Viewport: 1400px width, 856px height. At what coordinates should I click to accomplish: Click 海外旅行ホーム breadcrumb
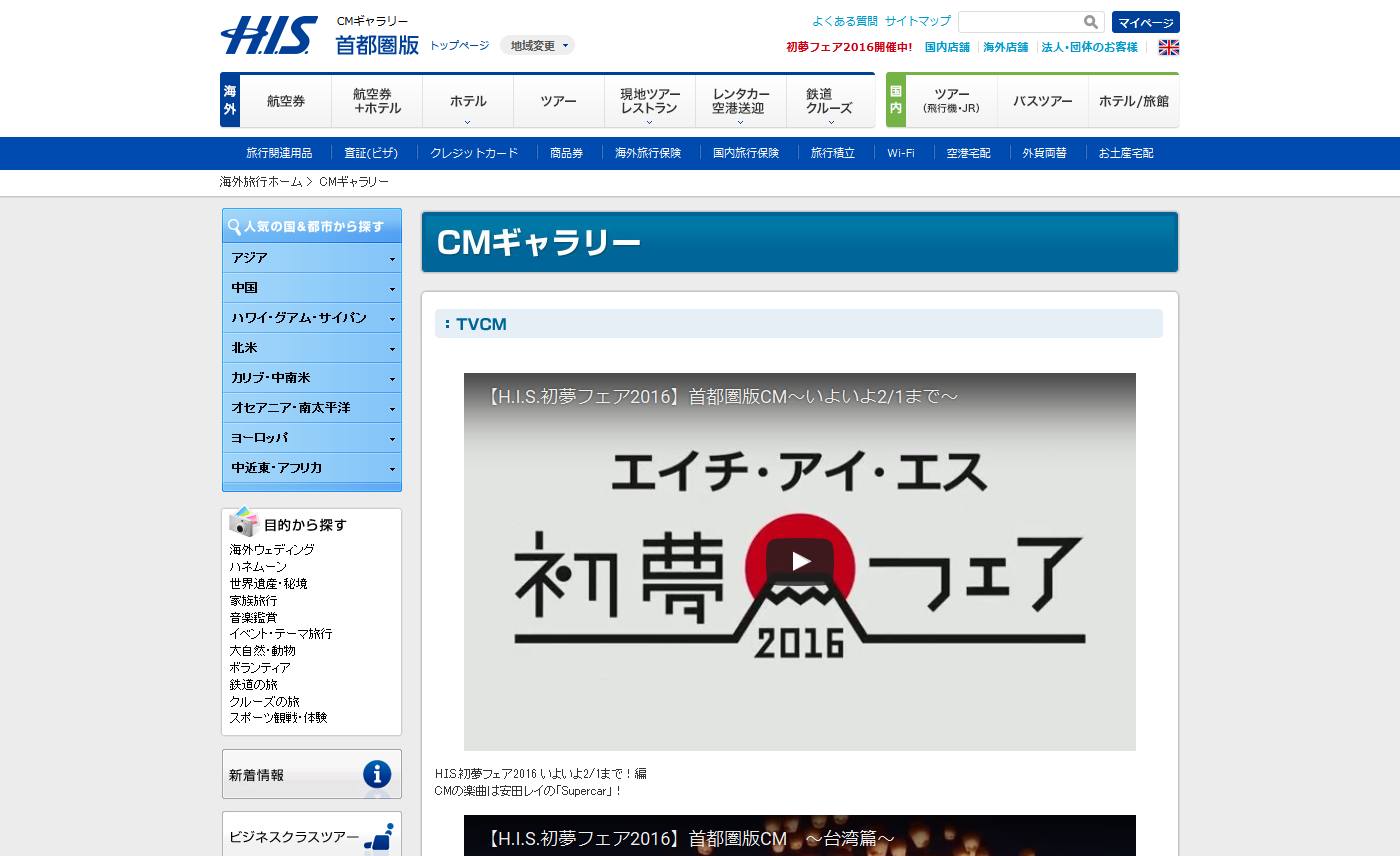click(261, 182)
